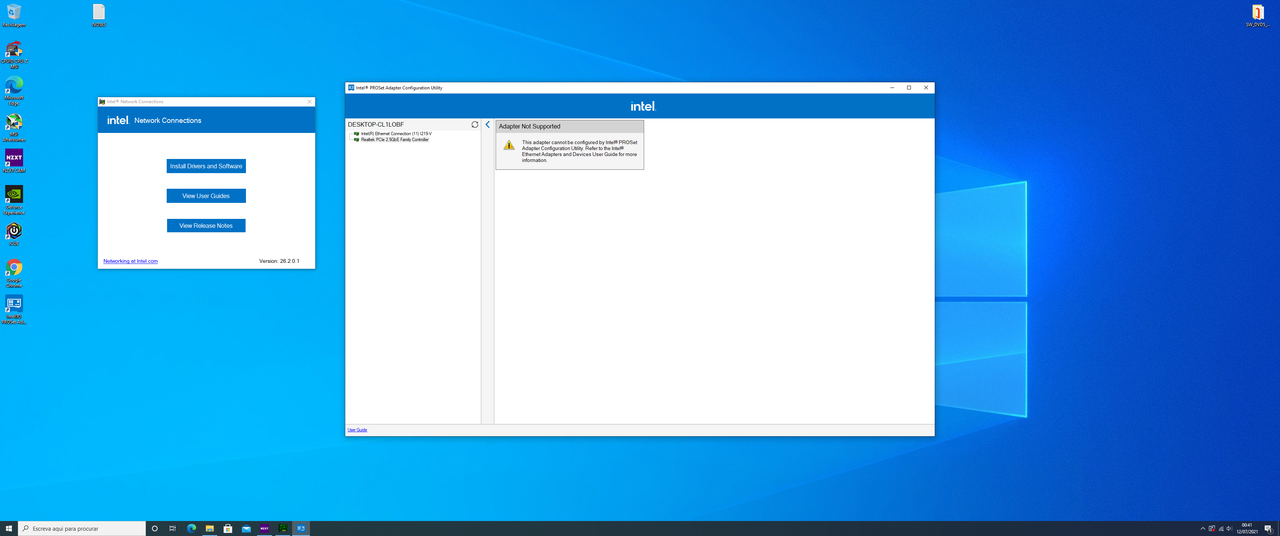Open View User Guides
The height and width of the screenshot is (536, 1280).
pyautogui.click(x=206, y=196)
